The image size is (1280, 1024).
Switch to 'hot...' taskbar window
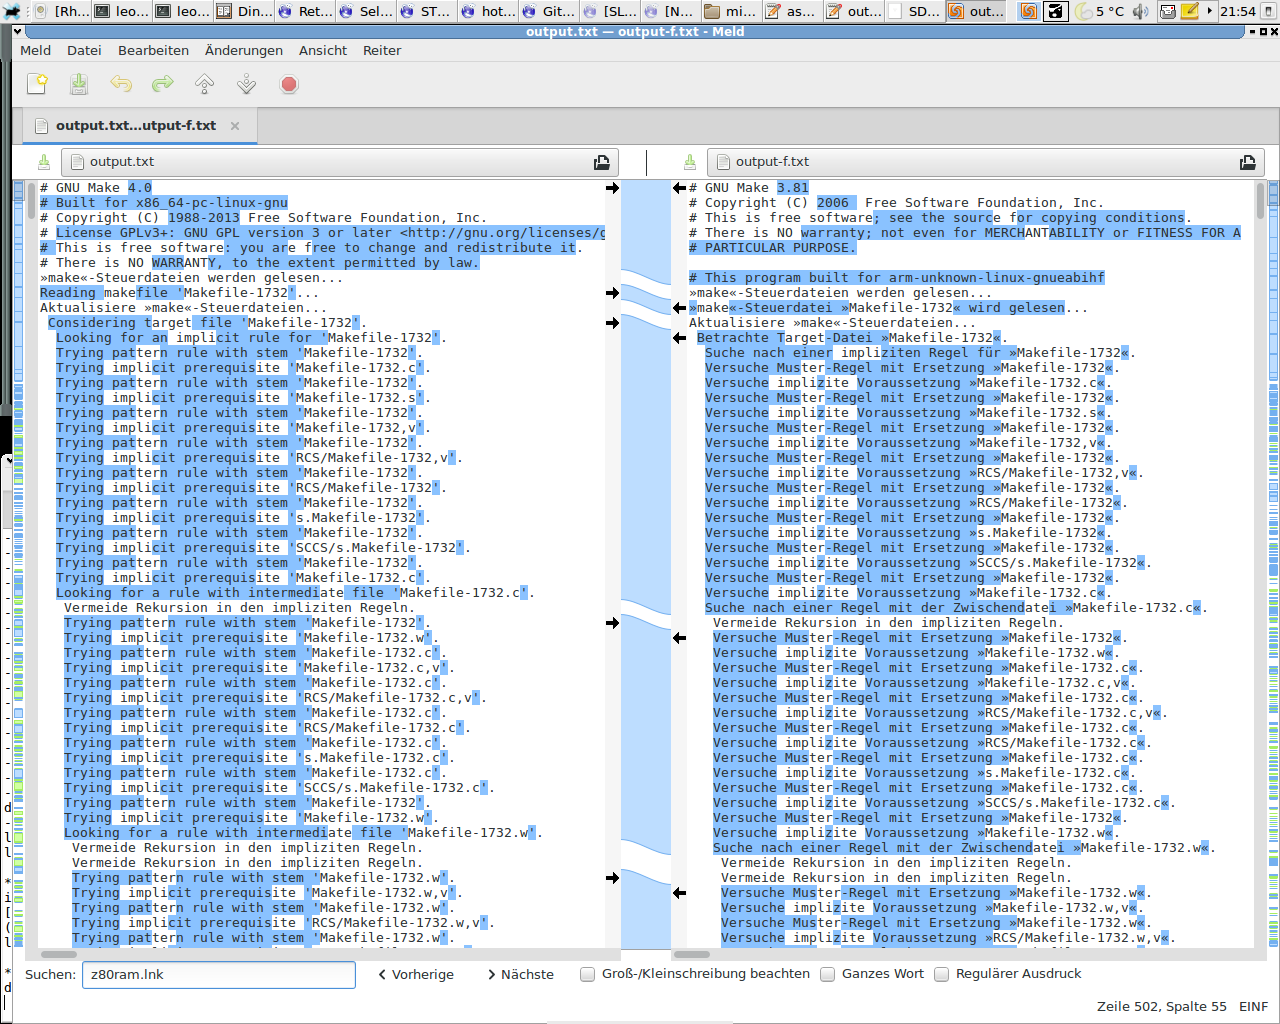click(487, 11)
